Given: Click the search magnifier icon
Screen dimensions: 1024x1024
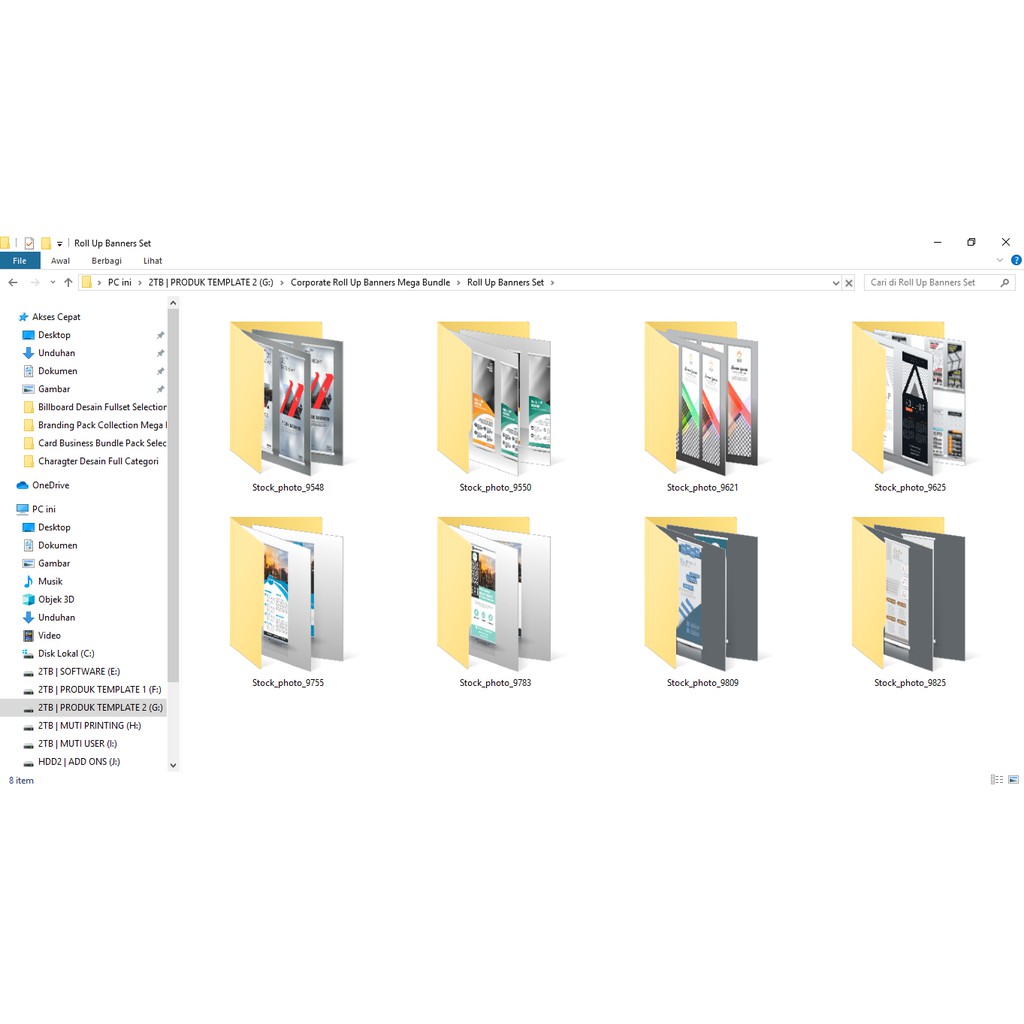Looking at the screenshot, I should pos(1005,283).
